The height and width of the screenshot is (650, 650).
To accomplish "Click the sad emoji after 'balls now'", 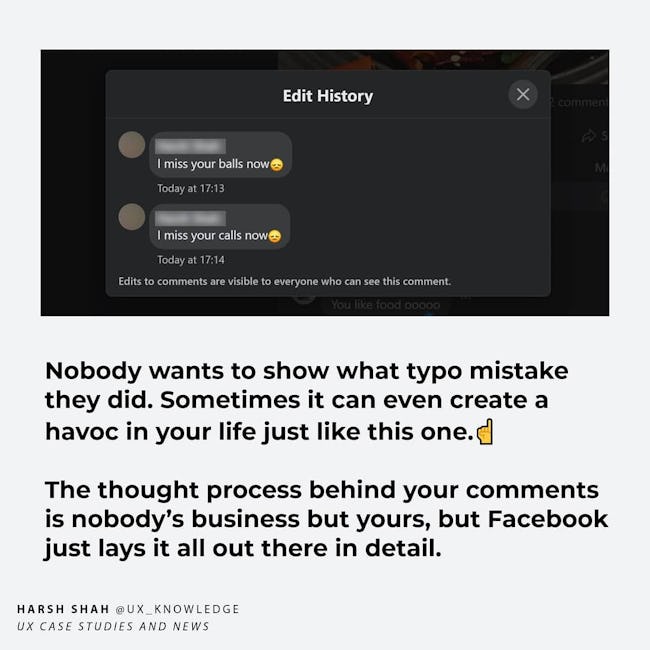I will coord(276,165).
